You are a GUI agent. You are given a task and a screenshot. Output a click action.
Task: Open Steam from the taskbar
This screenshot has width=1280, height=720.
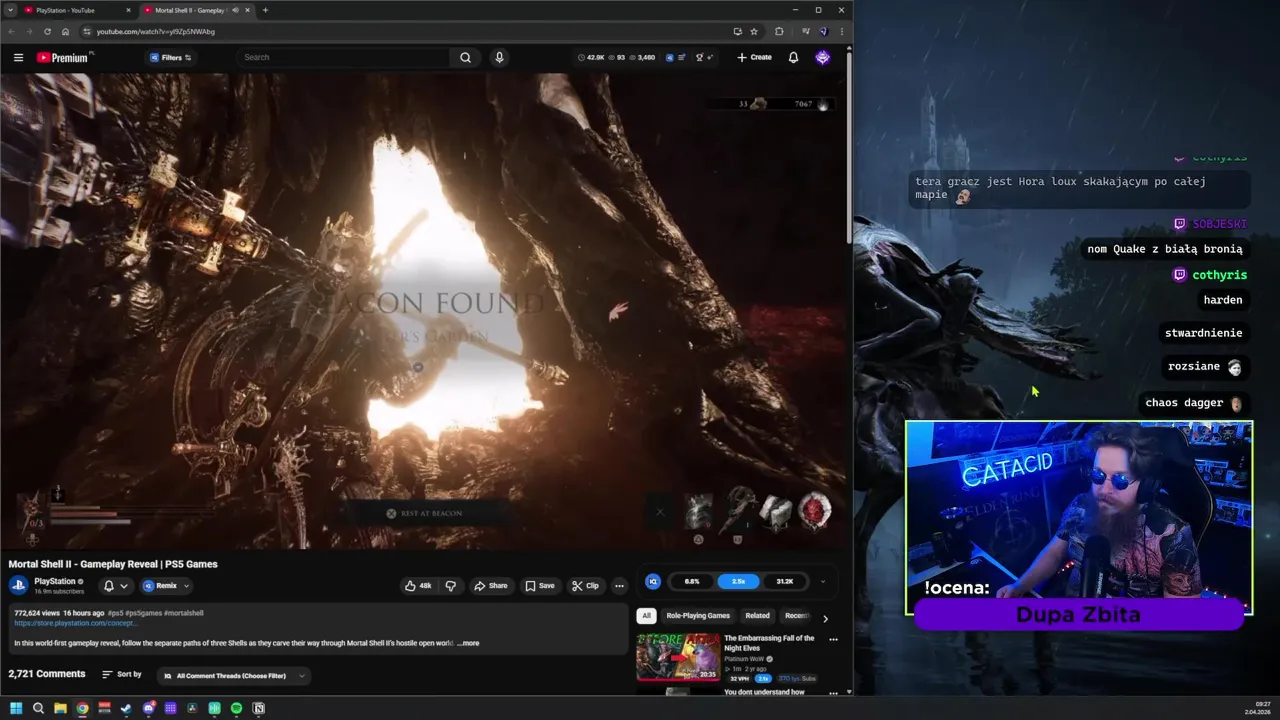coord(126,708)
